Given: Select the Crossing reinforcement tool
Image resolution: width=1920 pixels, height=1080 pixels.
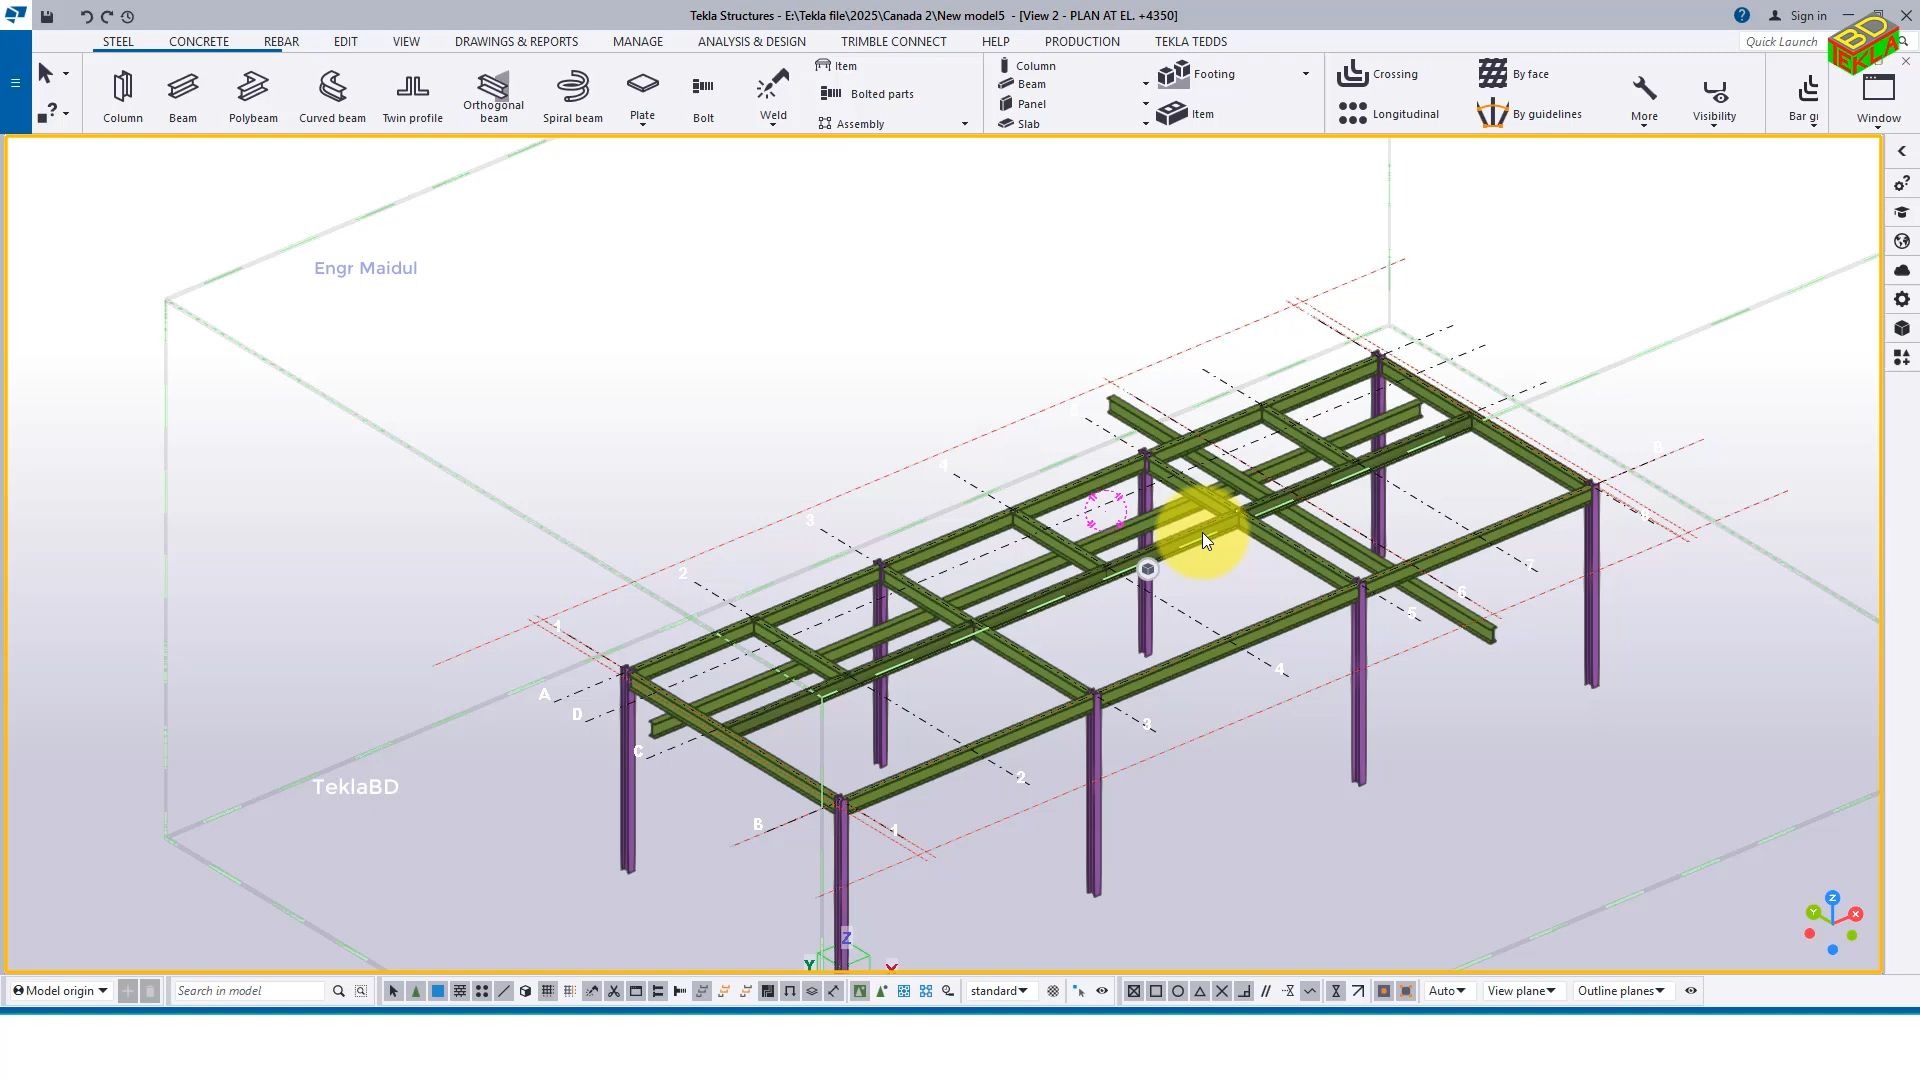Looking at the screenshot, I should (1378, 73).
